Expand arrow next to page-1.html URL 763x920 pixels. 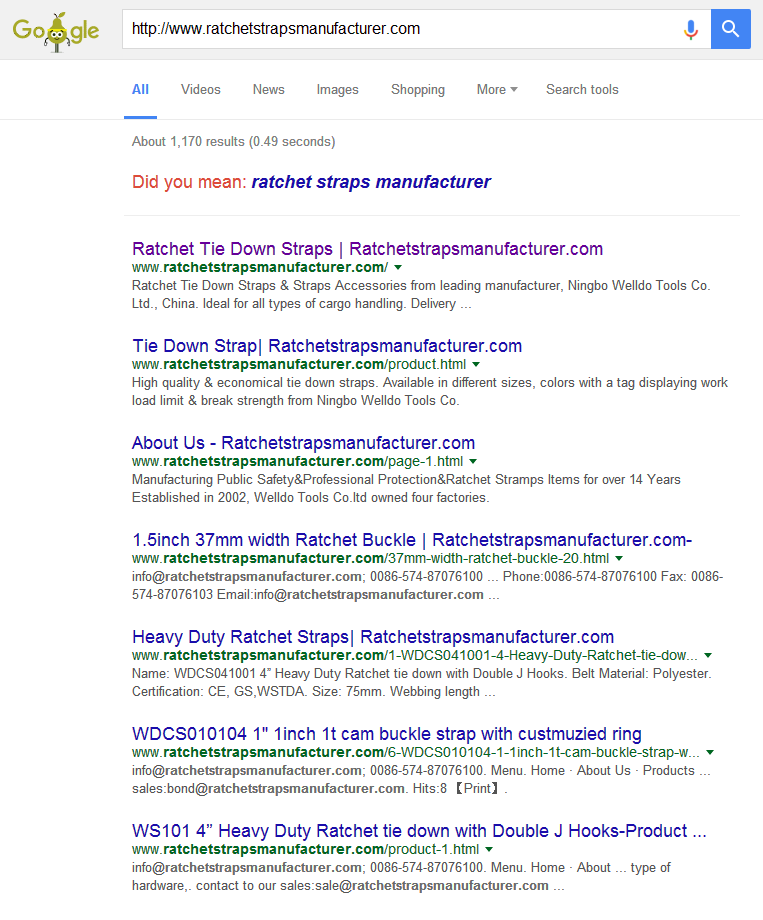(x=473, y=462)
